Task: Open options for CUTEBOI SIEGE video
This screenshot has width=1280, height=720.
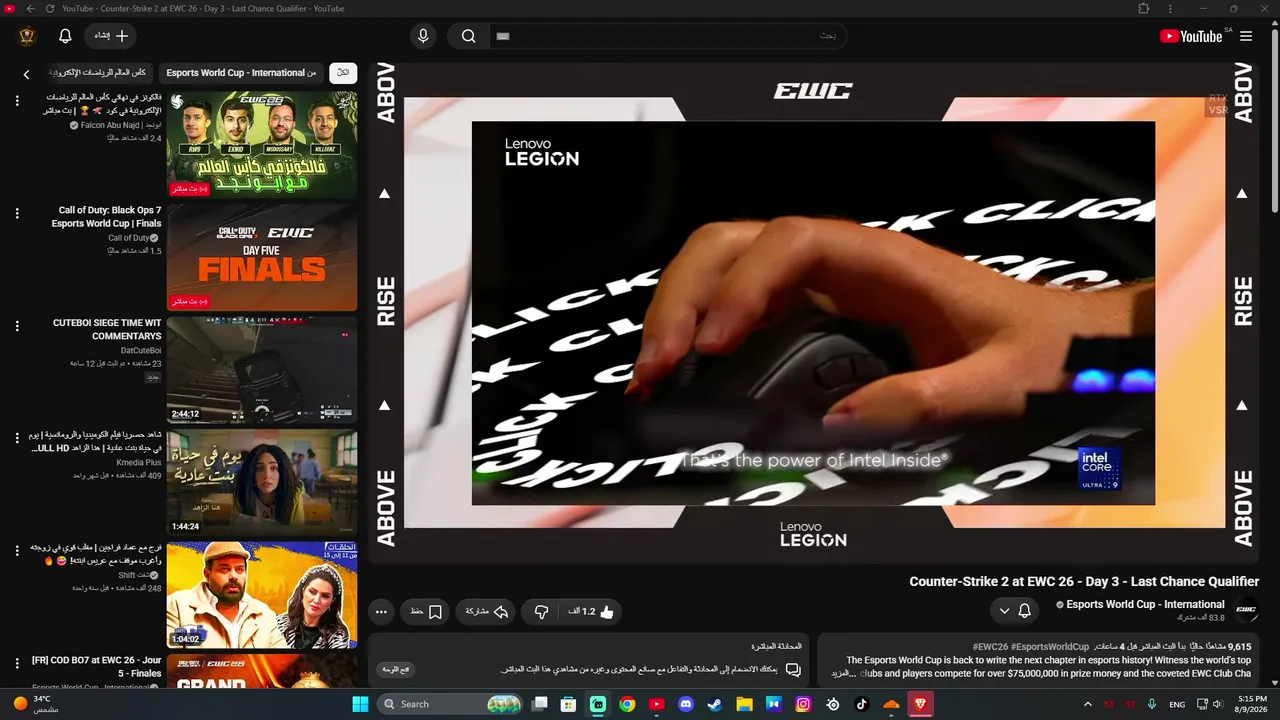Action: point(17,326)
